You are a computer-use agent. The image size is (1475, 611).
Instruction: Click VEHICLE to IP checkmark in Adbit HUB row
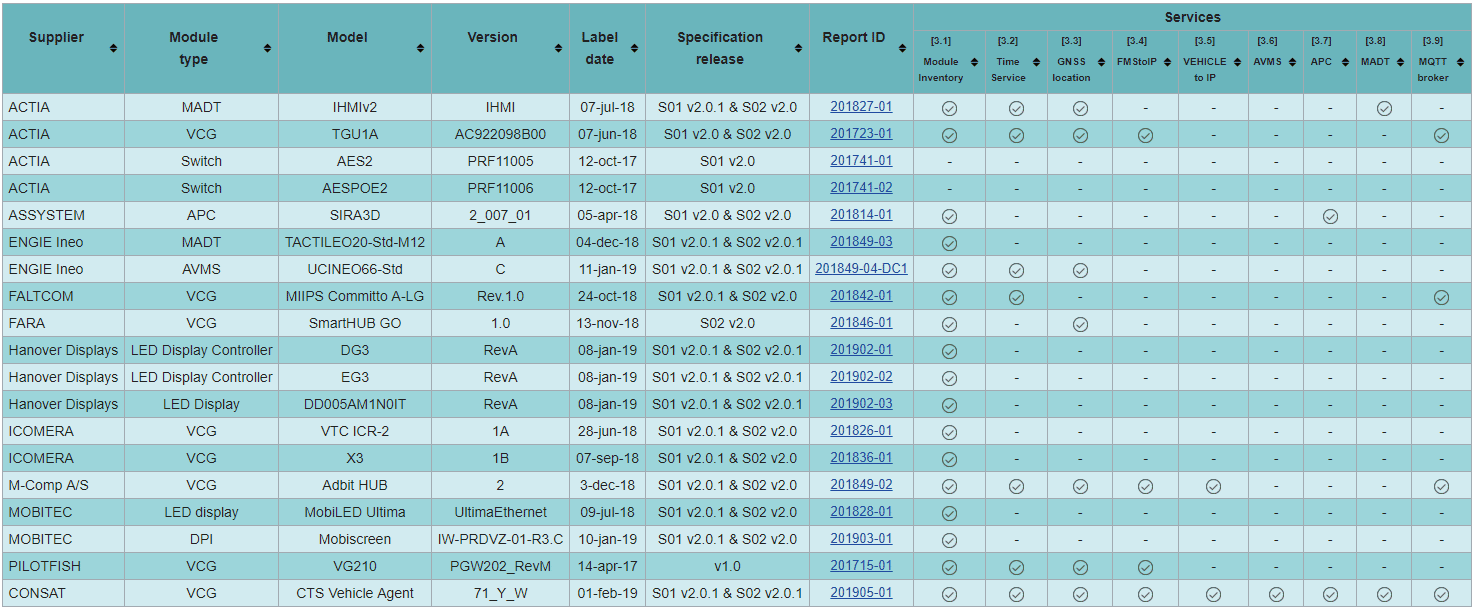coord(1213,486)
